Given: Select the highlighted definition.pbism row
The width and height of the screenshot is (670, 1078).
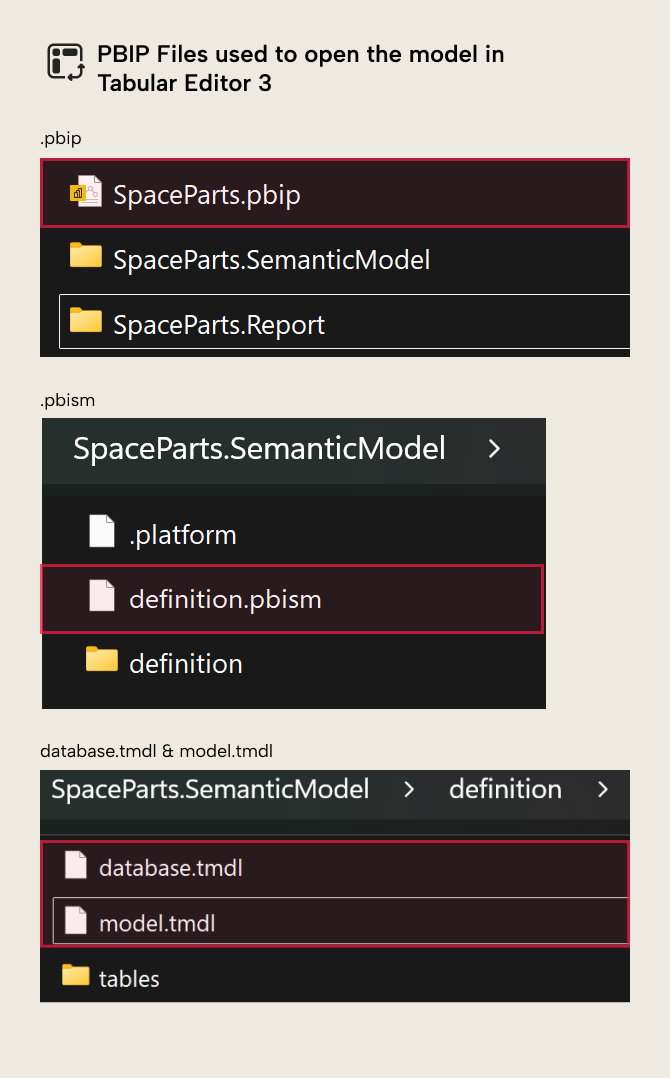Looking at the screenshot, I should [x=292, y=598].
